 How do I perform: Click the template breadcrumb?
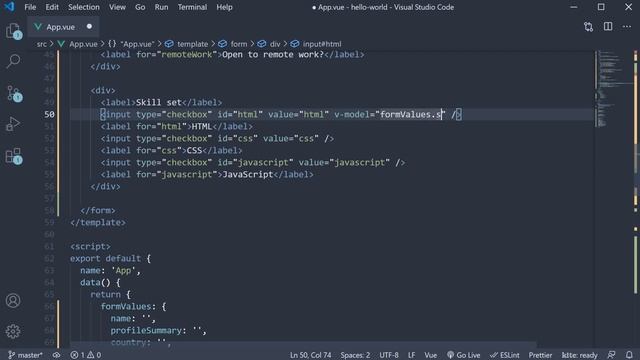[x=187, y=44]
